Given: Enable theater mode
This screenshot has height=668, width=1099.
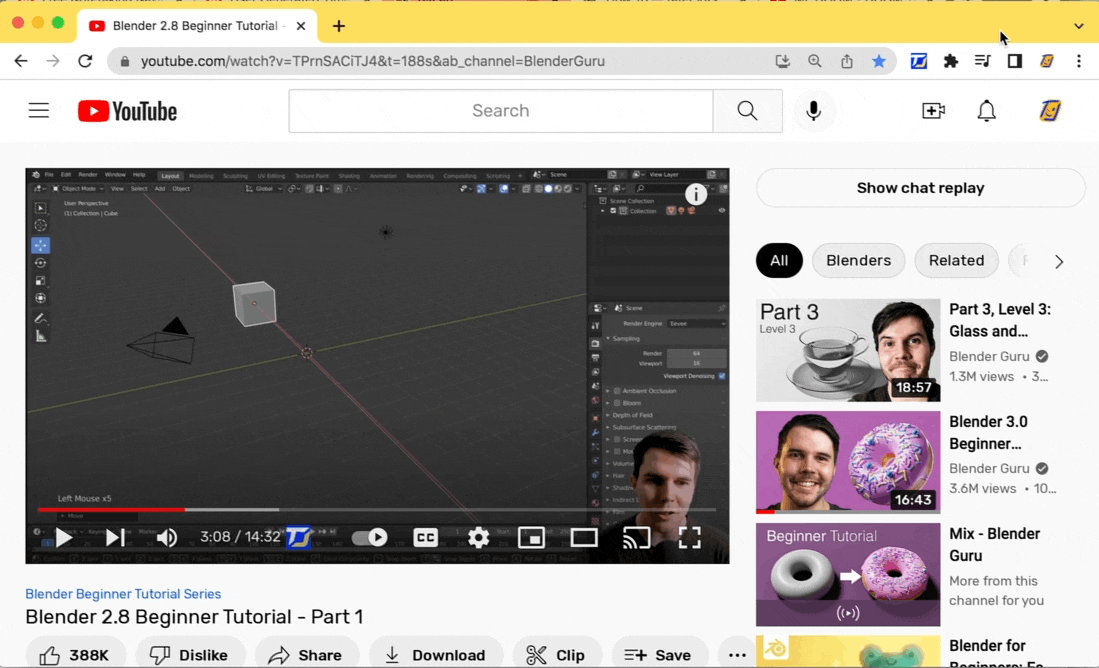Looking at the screenshot, I should (584, 538).
